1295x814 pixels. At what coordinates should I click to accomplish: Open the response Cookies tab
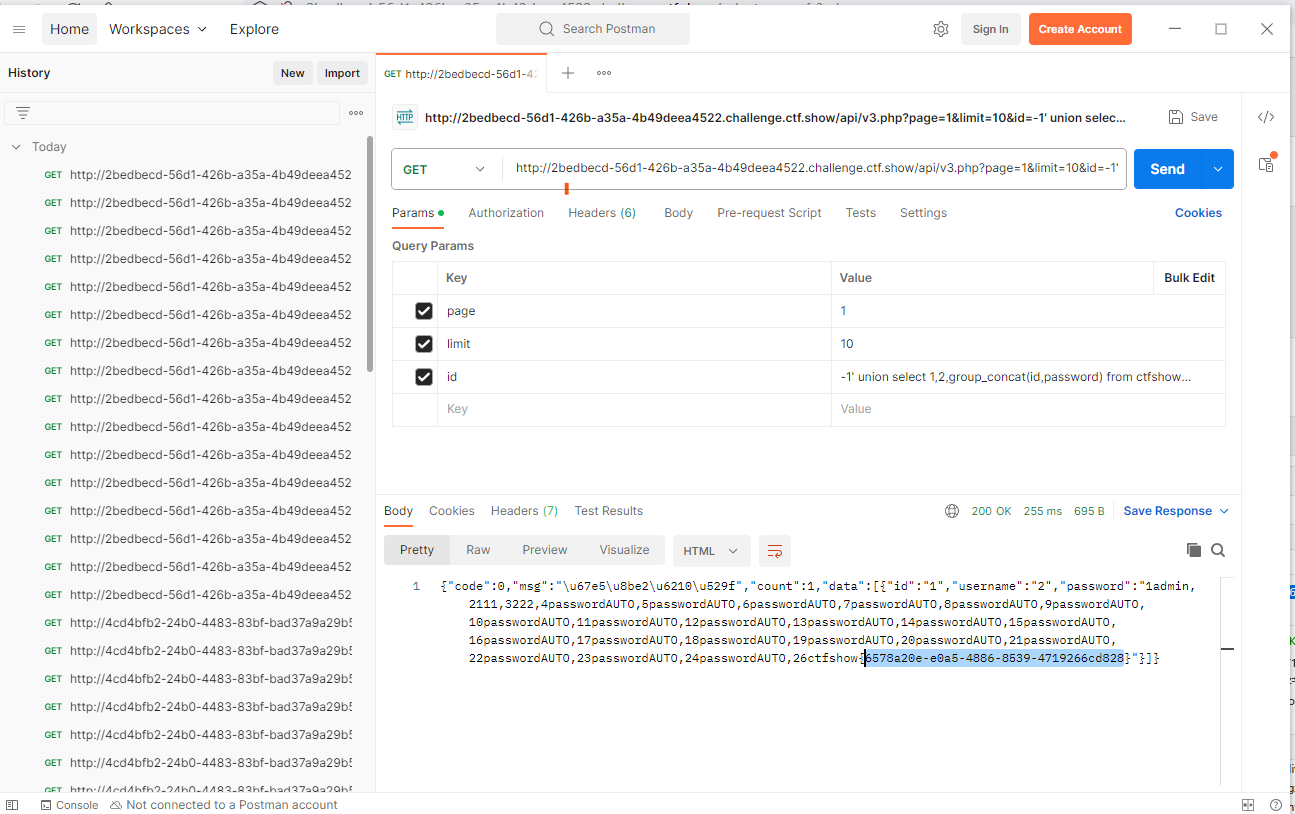pos(452,511)
